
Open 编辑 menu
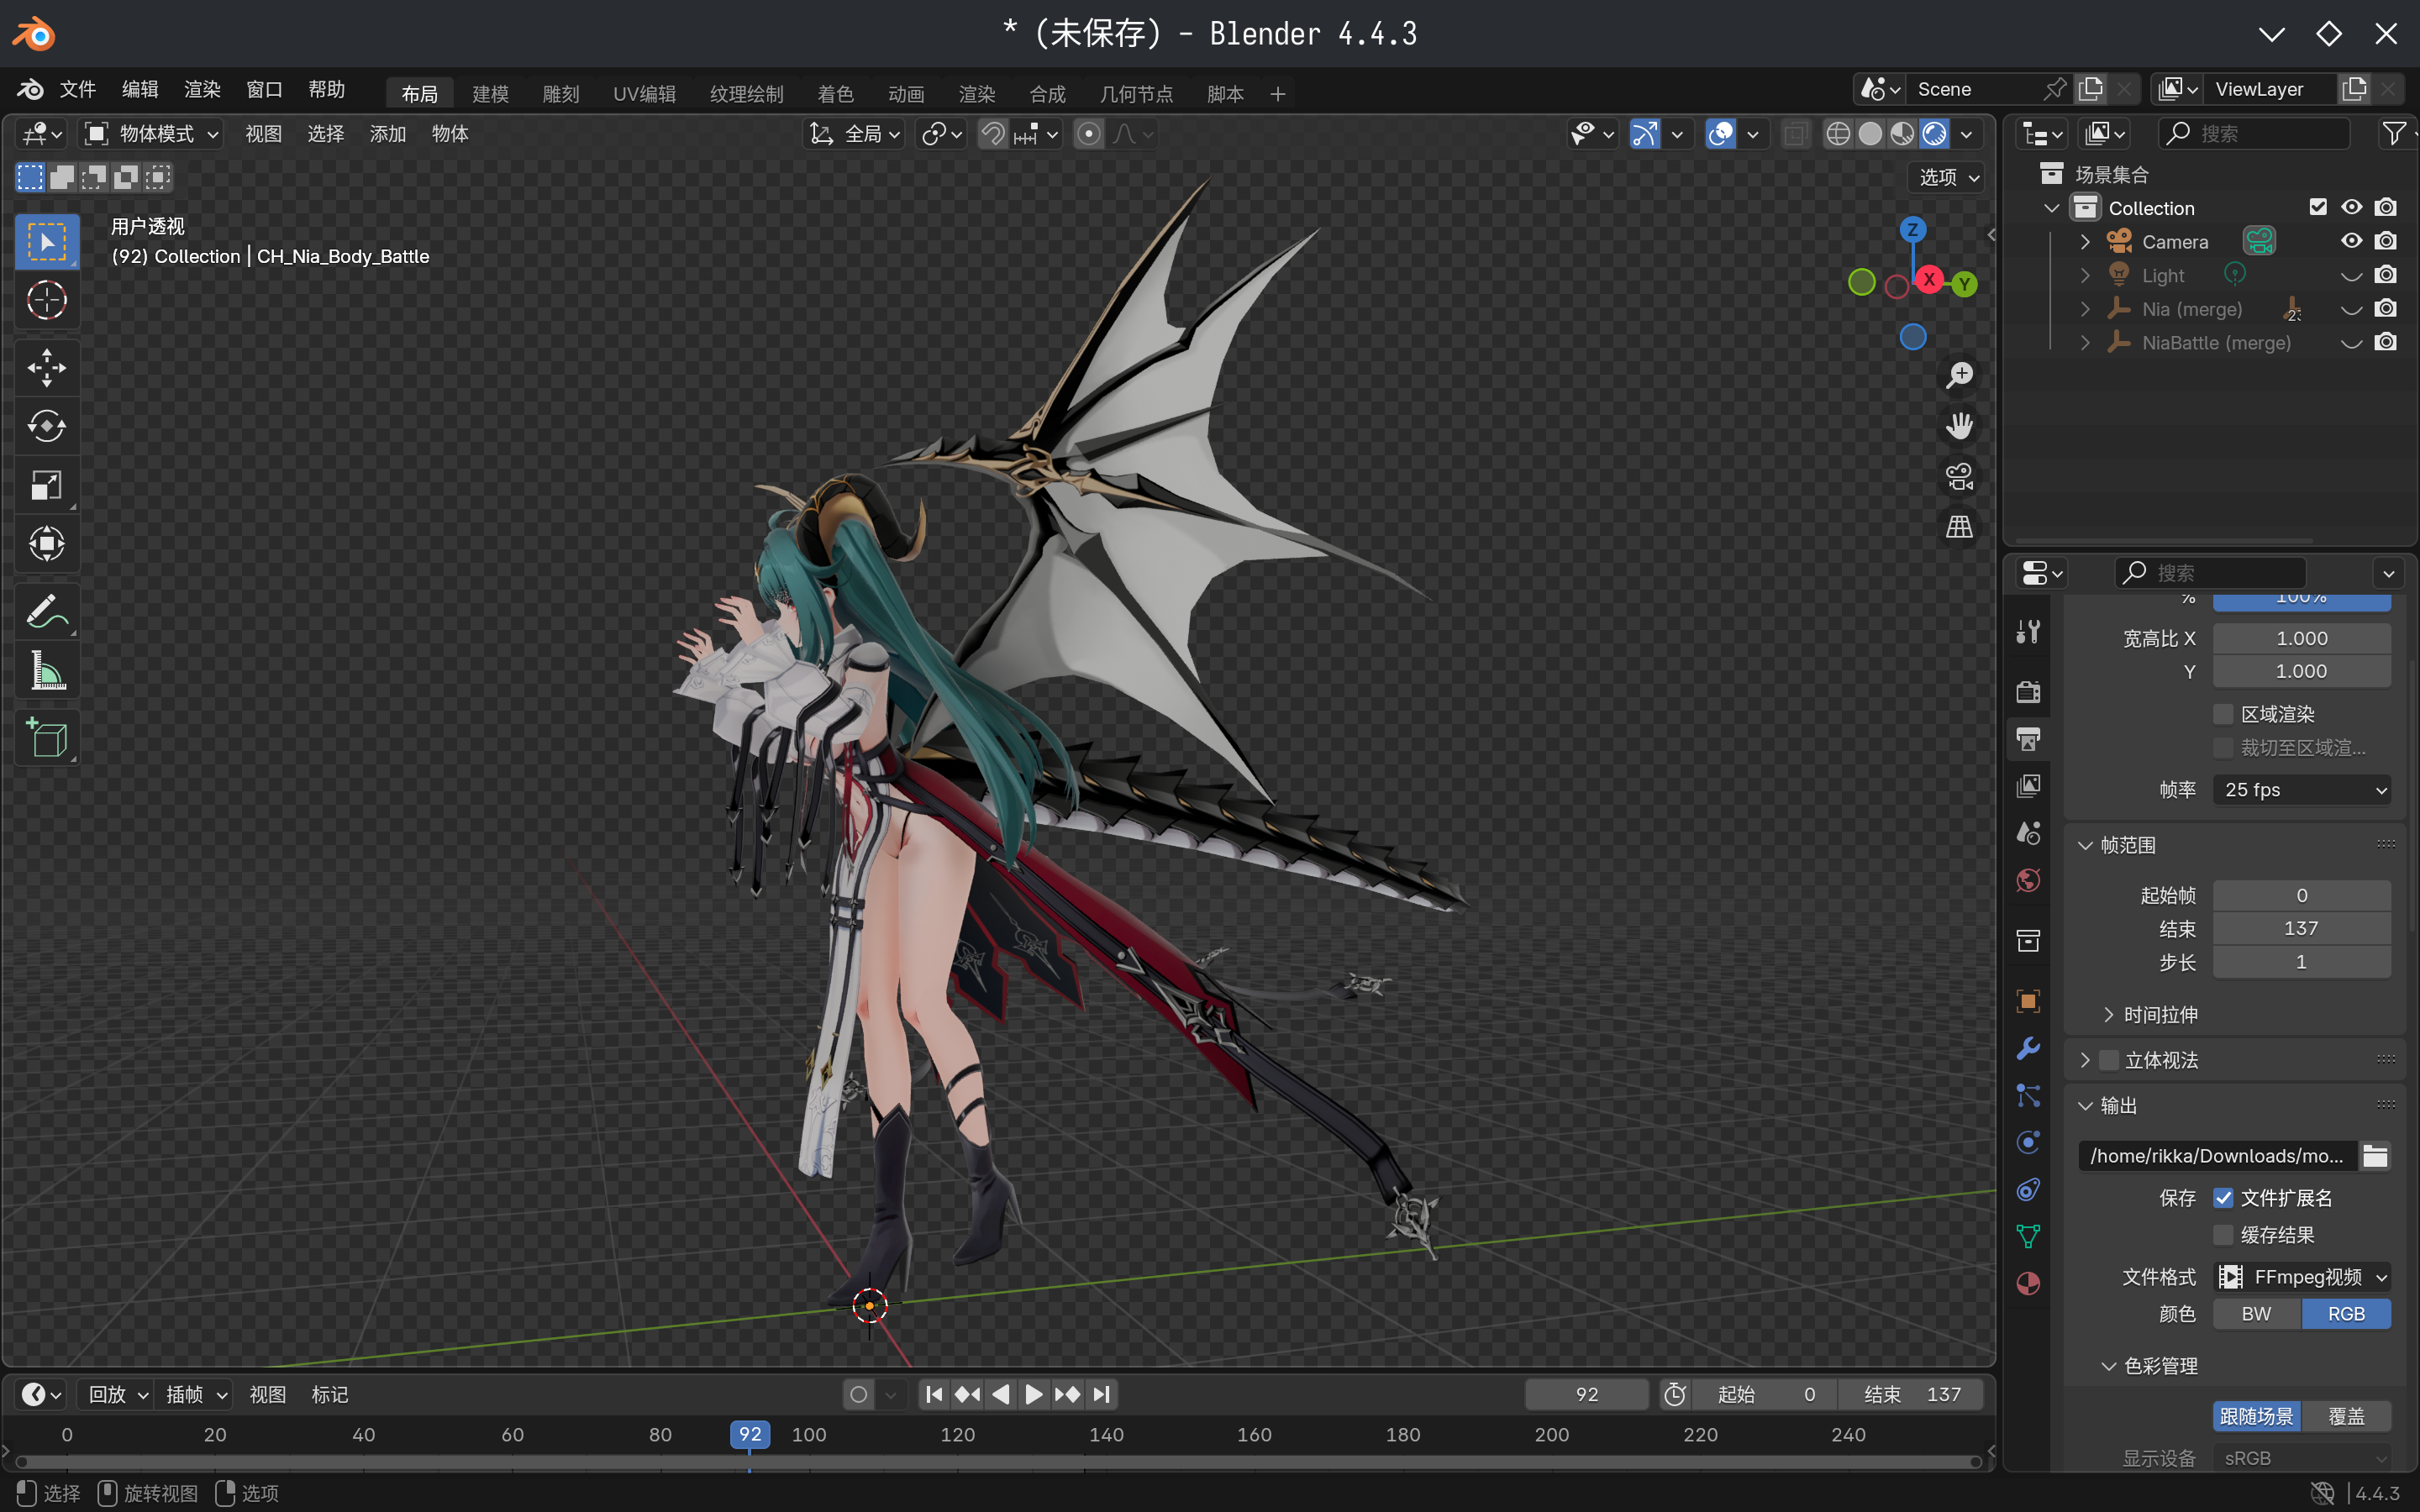click(140, 90)
